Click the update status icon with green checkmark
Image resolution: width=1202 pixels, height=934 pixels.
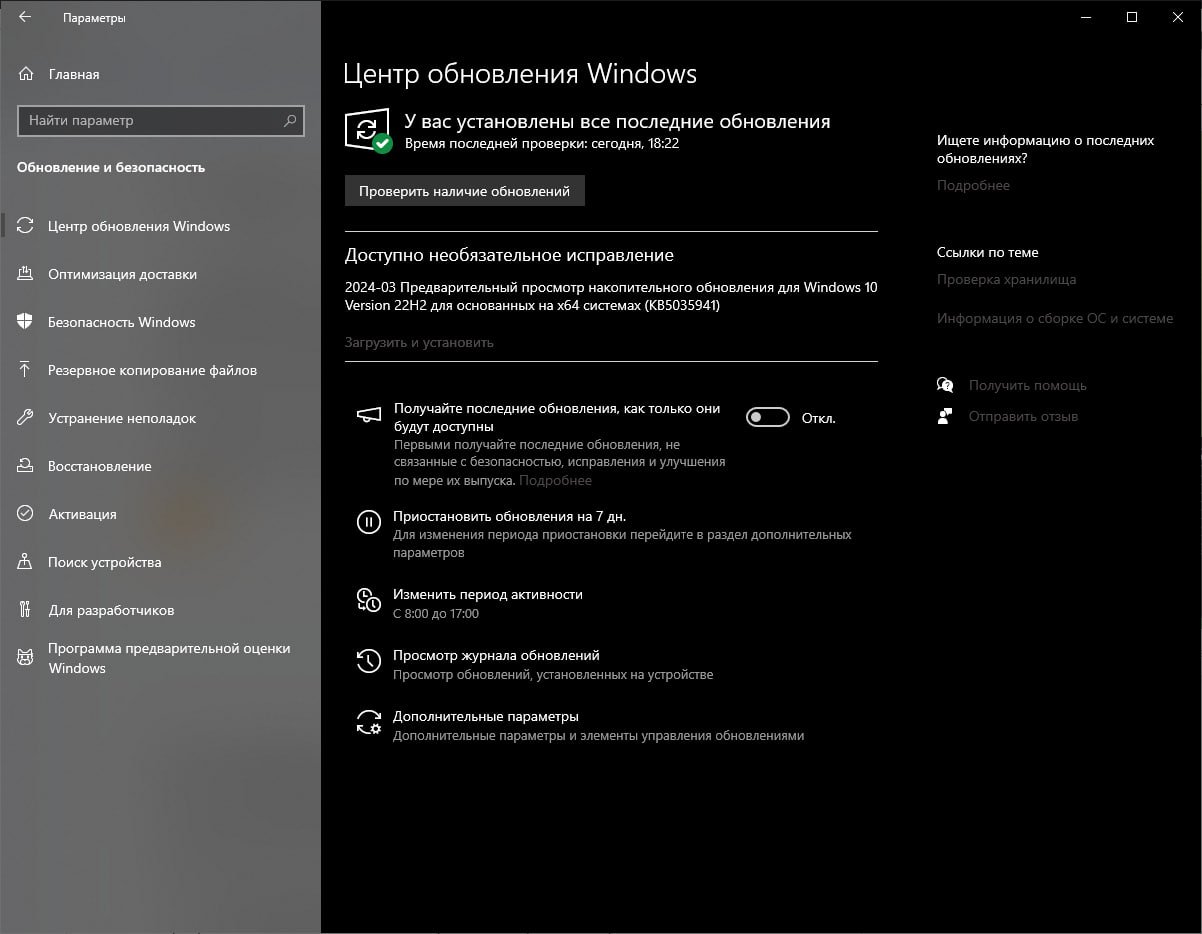pyautogui.click(x=368, y=131)
